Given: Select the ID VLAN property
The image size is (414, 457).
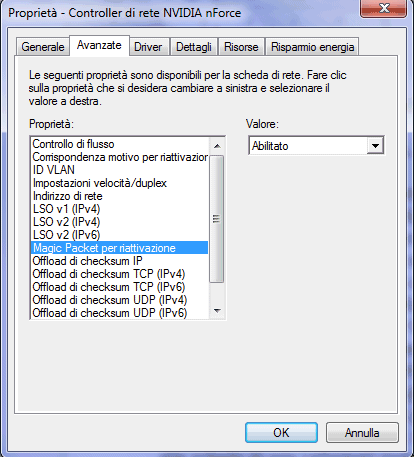Looking at the screenshot, I should (119, 170).
